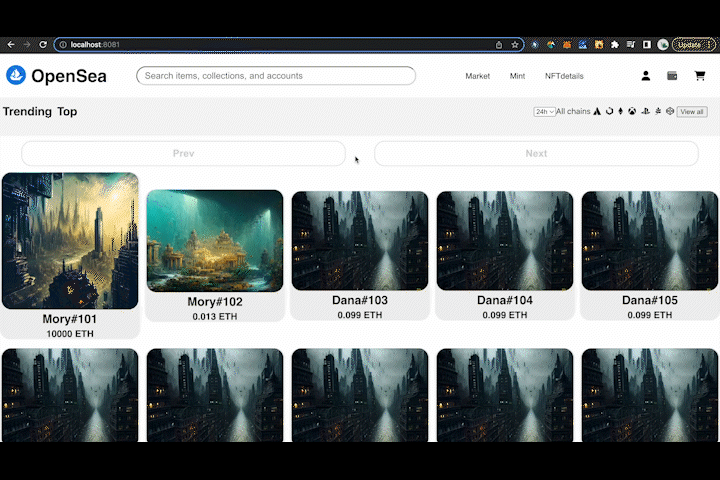Open the NFTdetails nav link

coord(564,76)
